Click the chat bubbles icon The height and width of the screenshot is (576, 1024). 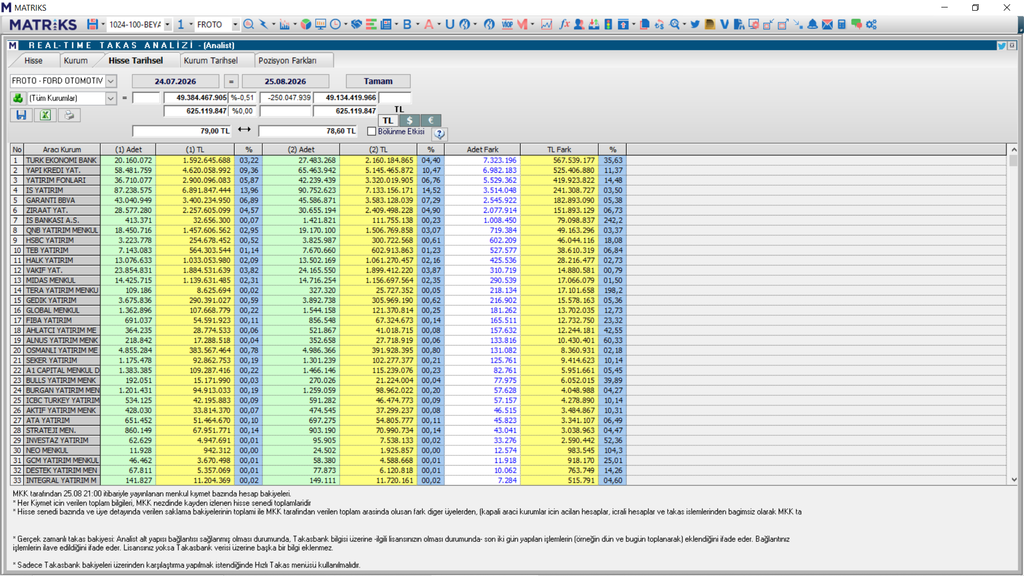click(856, 24)
